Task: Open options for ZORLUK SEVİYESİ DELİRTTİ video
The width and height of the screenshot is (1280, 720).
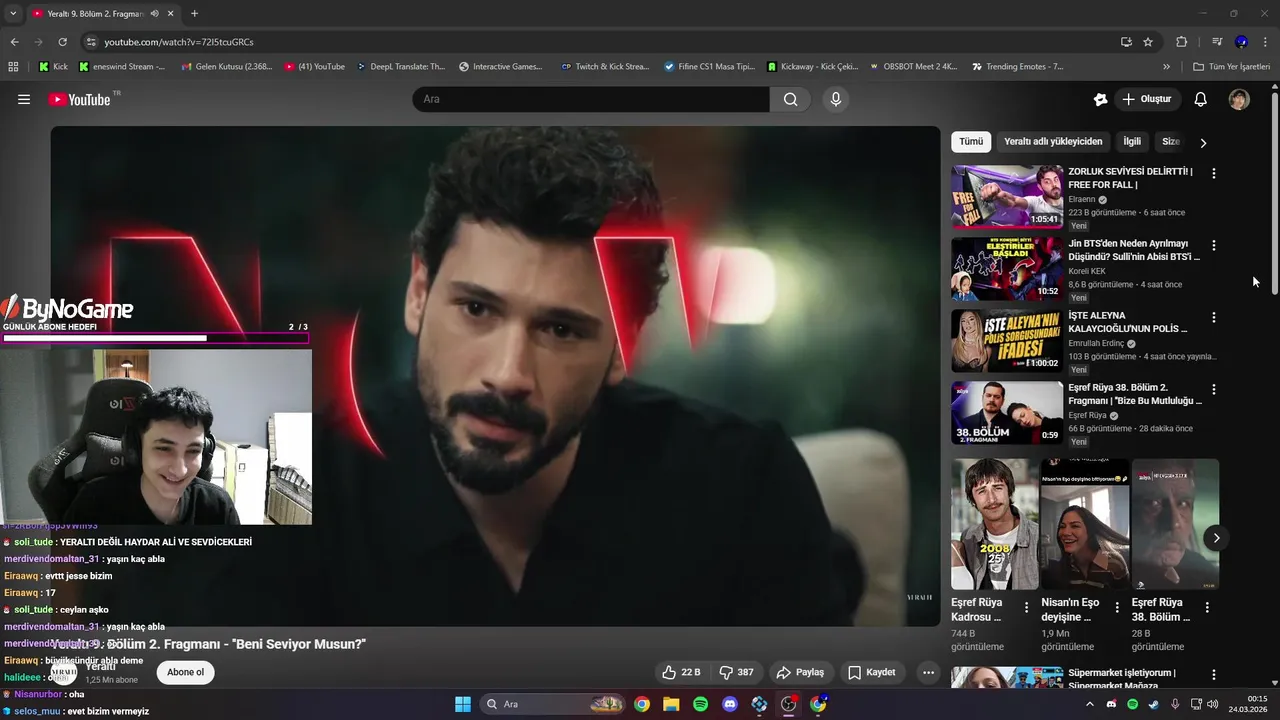Action: point(1214,173)
